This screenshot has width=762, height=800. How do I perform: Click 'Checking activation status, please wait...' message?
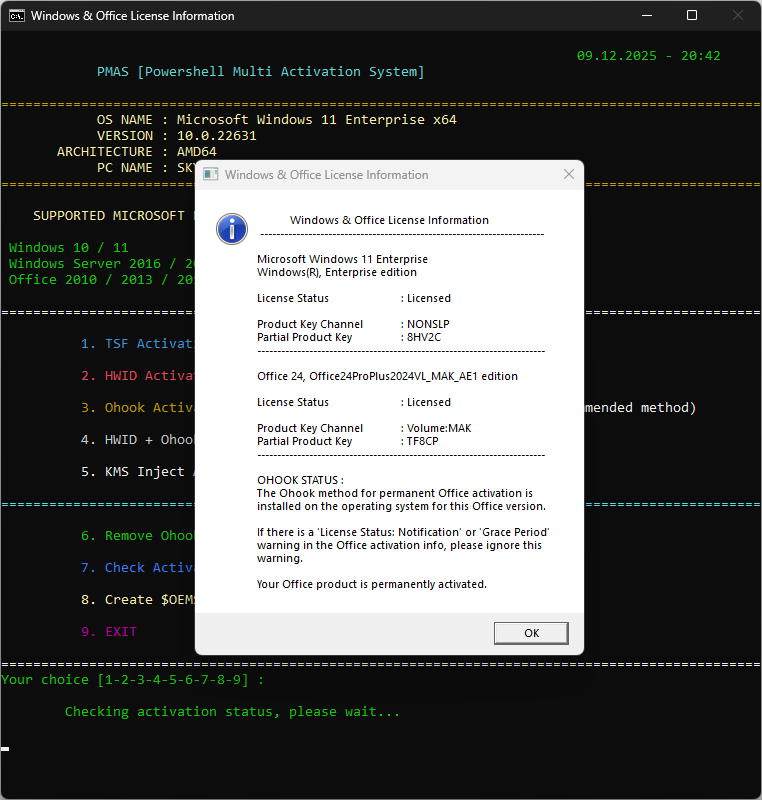point(232,712)
